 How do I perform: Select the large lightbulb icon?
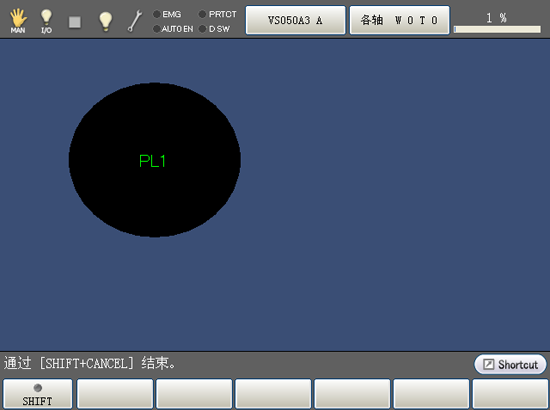pos(105,21)
